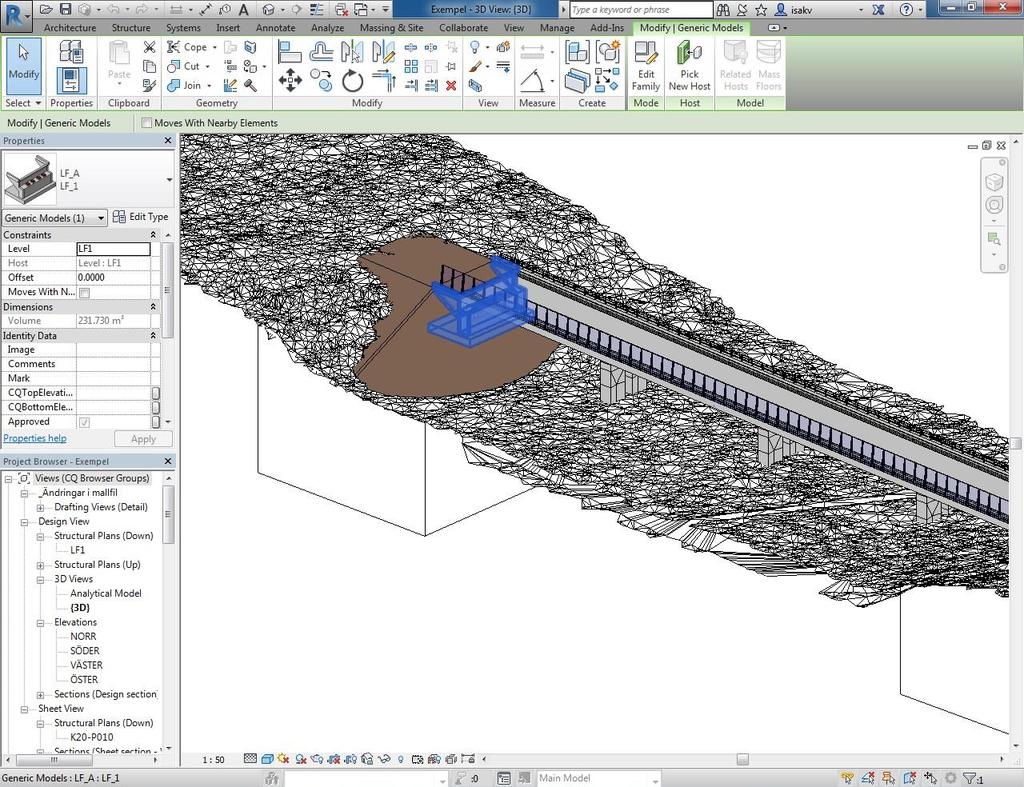
Task: Open the type selector dropdown for LF_A
Action: [x=169, y=180]
